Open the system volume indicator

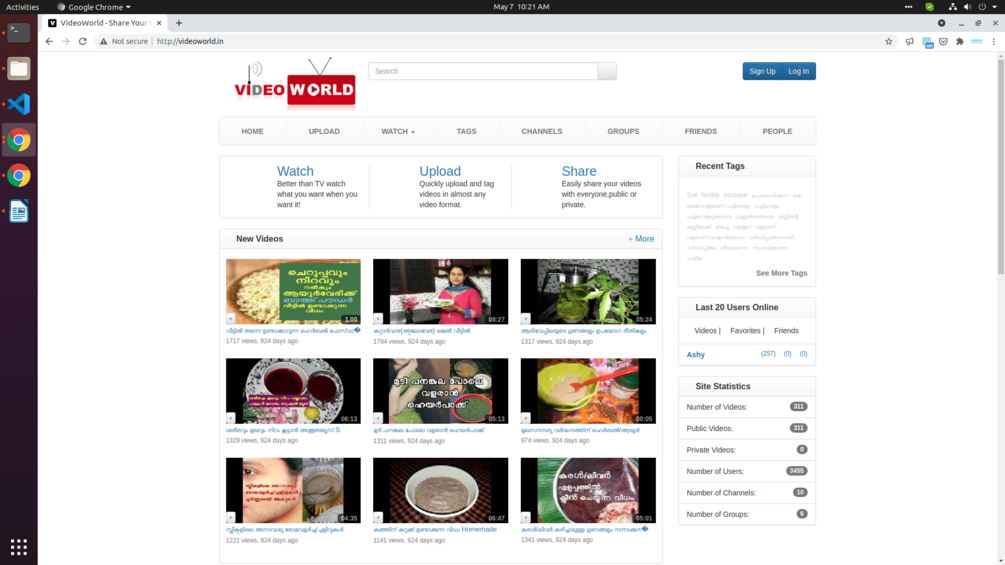(967, 6)
